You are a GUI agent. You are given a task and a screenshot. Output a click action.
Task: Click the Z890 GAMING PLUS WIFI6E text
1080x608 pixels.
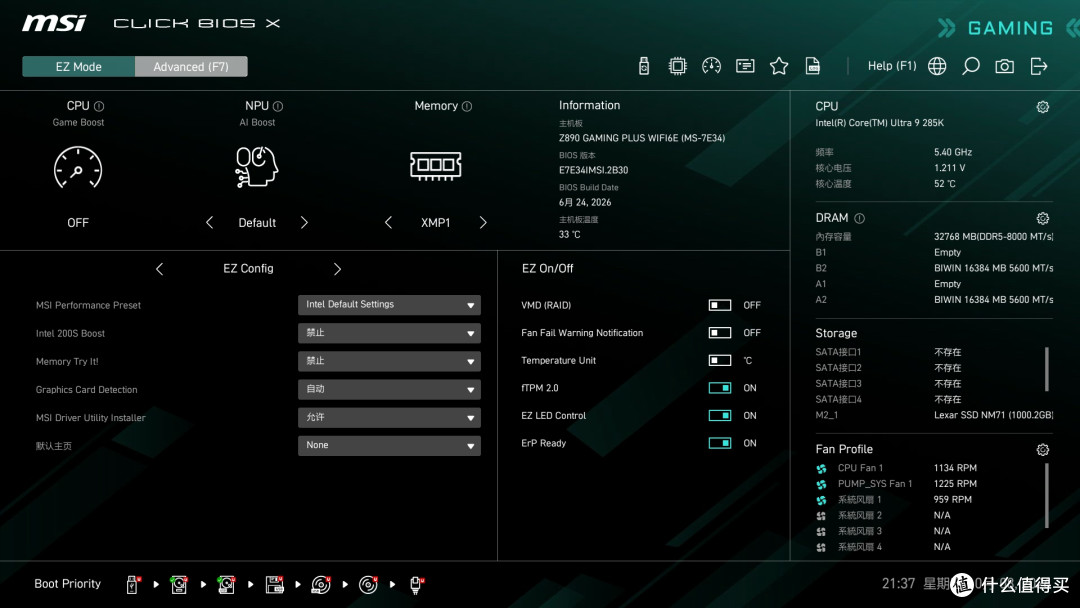click(642, 138)
